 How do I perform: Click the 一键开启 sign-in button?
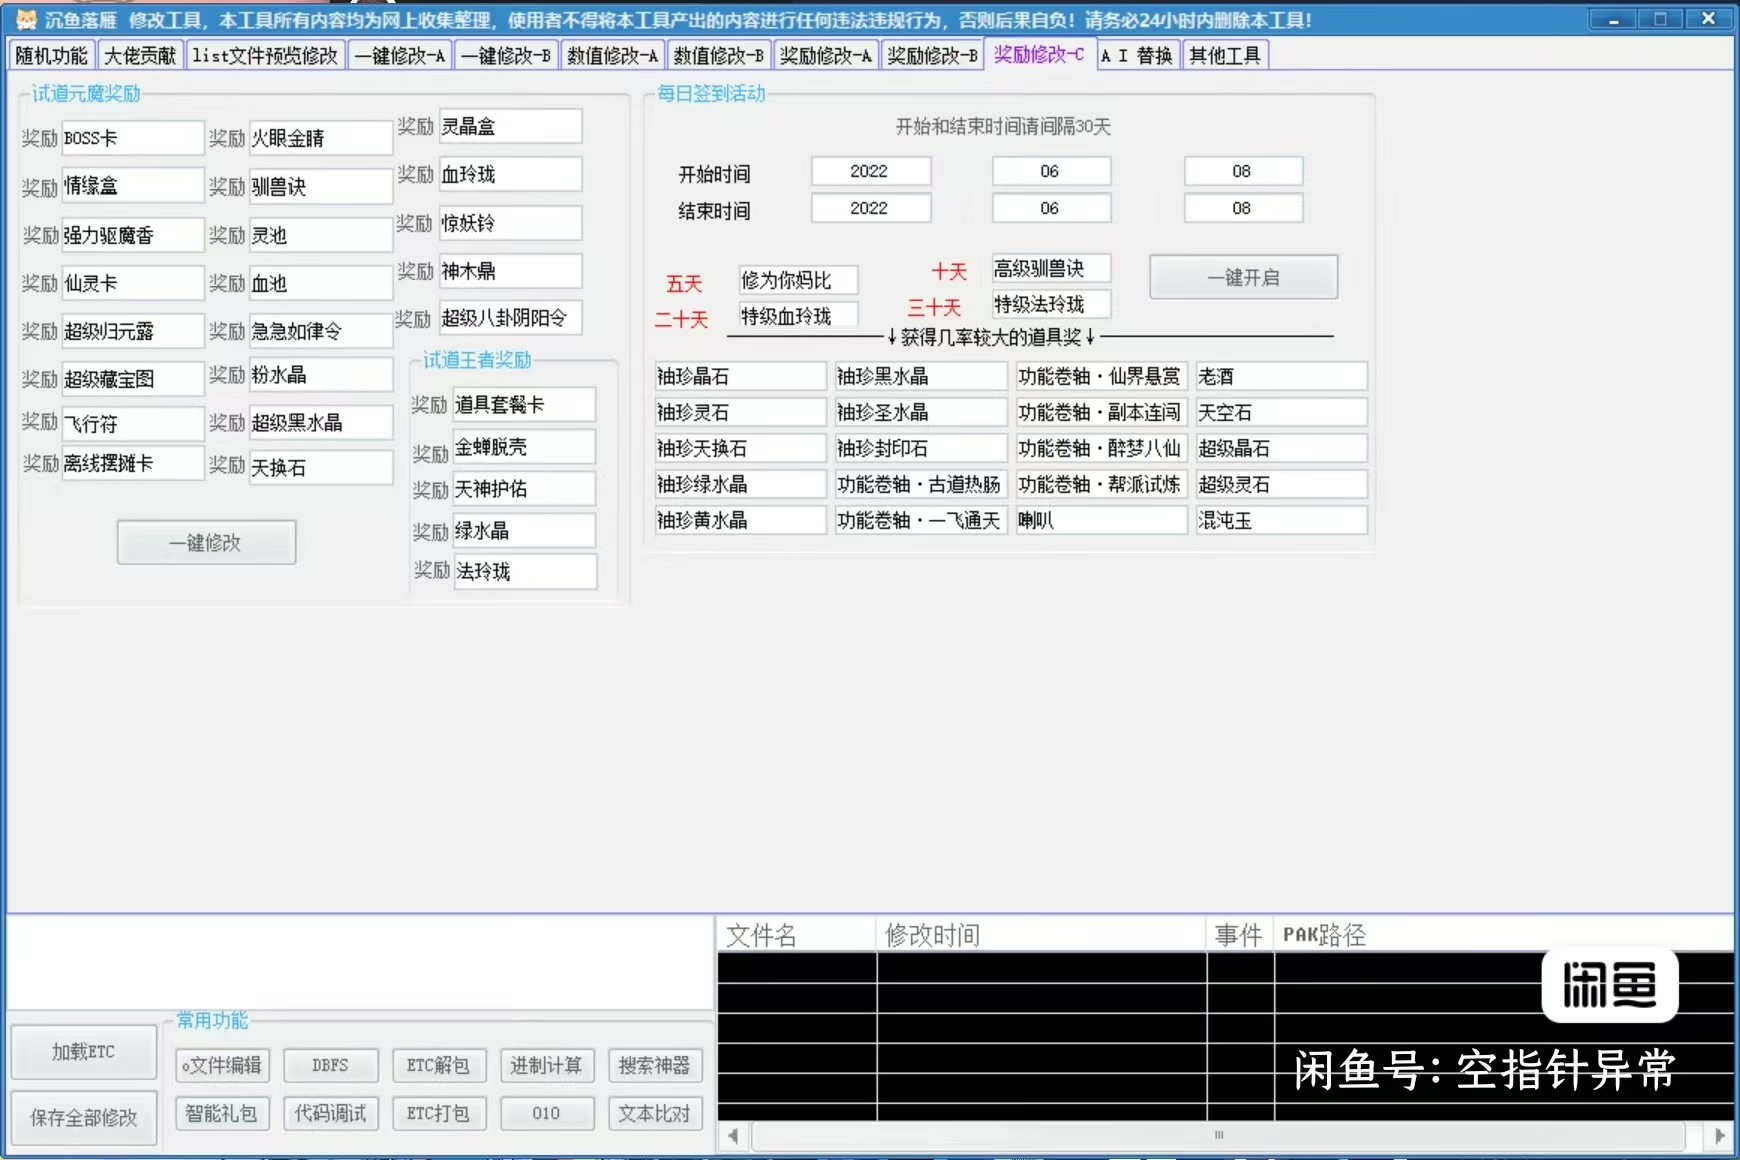coord(1243,277)
